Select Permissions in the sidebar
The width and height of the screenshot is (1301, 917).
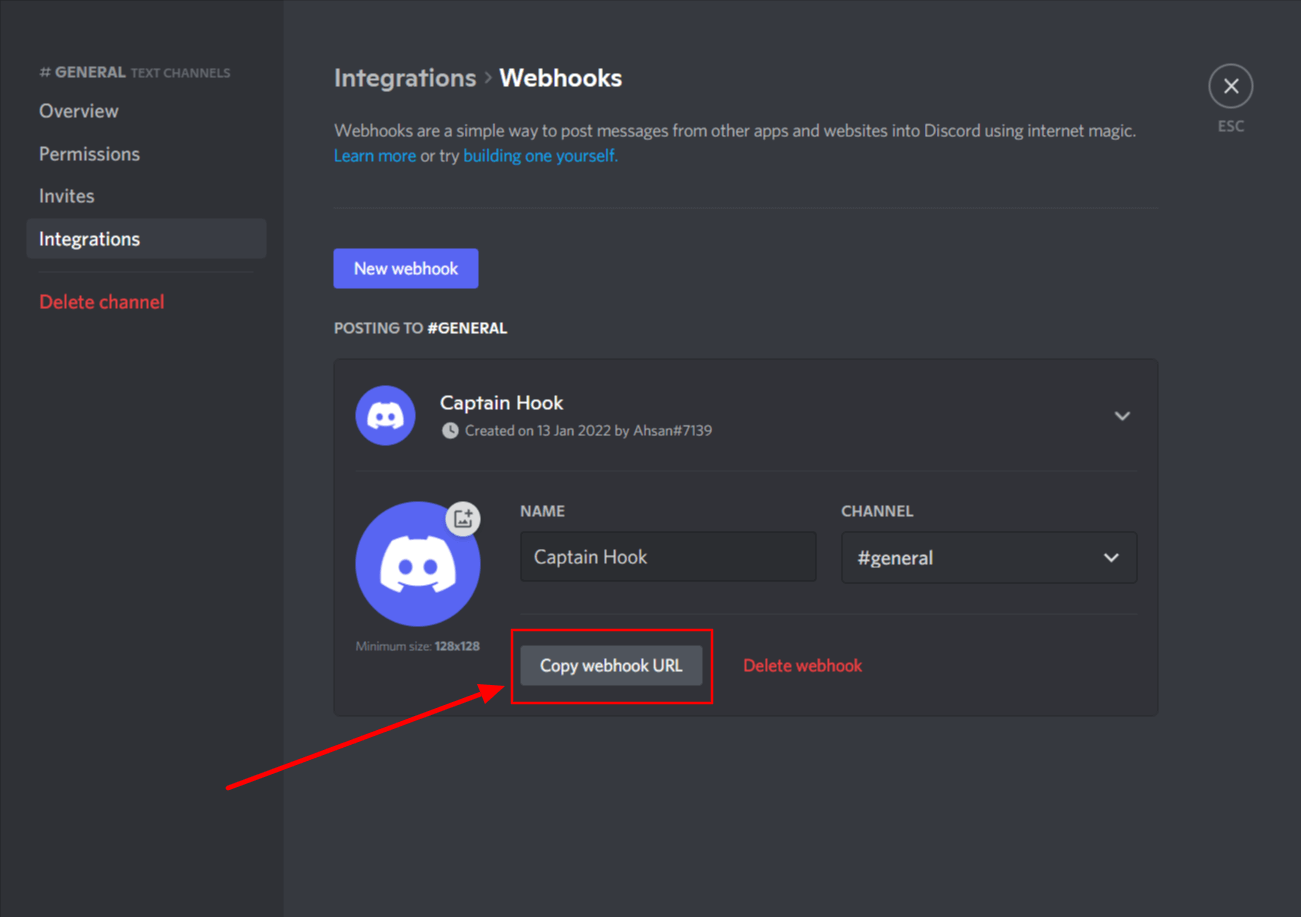pyautogui.click(x=89, y=153)
